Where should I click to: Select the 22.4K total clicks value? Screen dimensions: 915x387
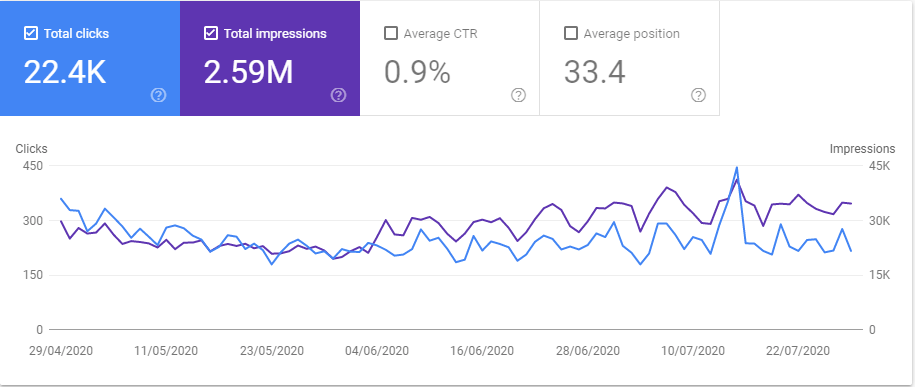[65, 72]
